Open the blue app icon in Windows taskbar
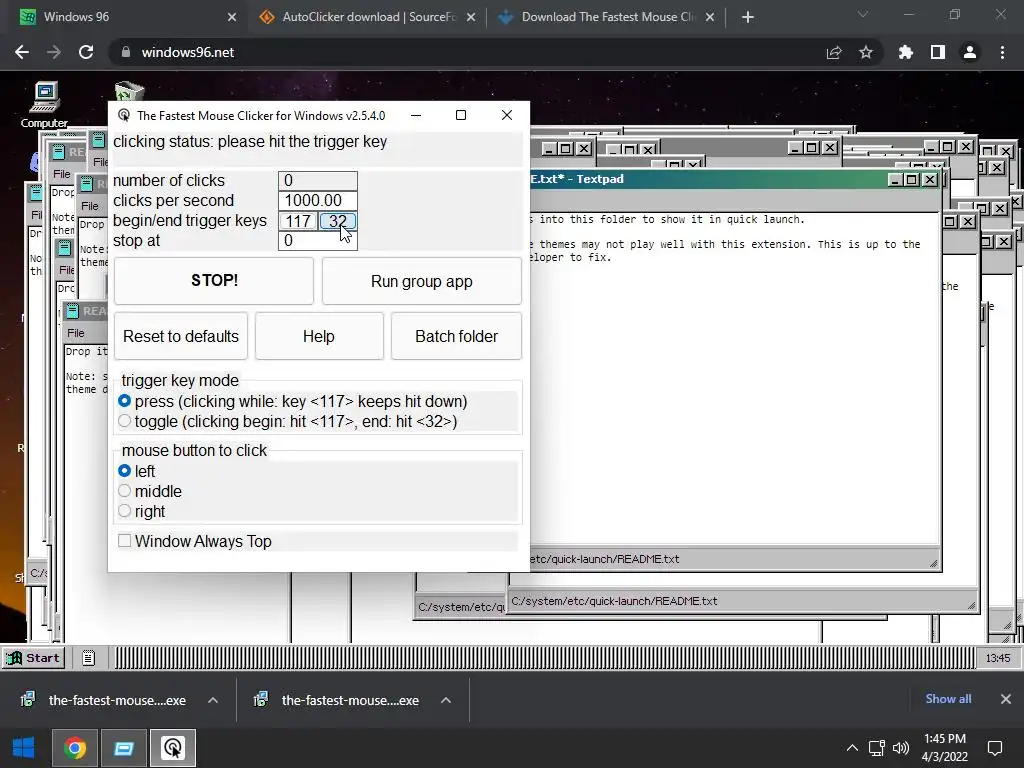Screen dimensions: 1024x768 click(x=124, y=748)
